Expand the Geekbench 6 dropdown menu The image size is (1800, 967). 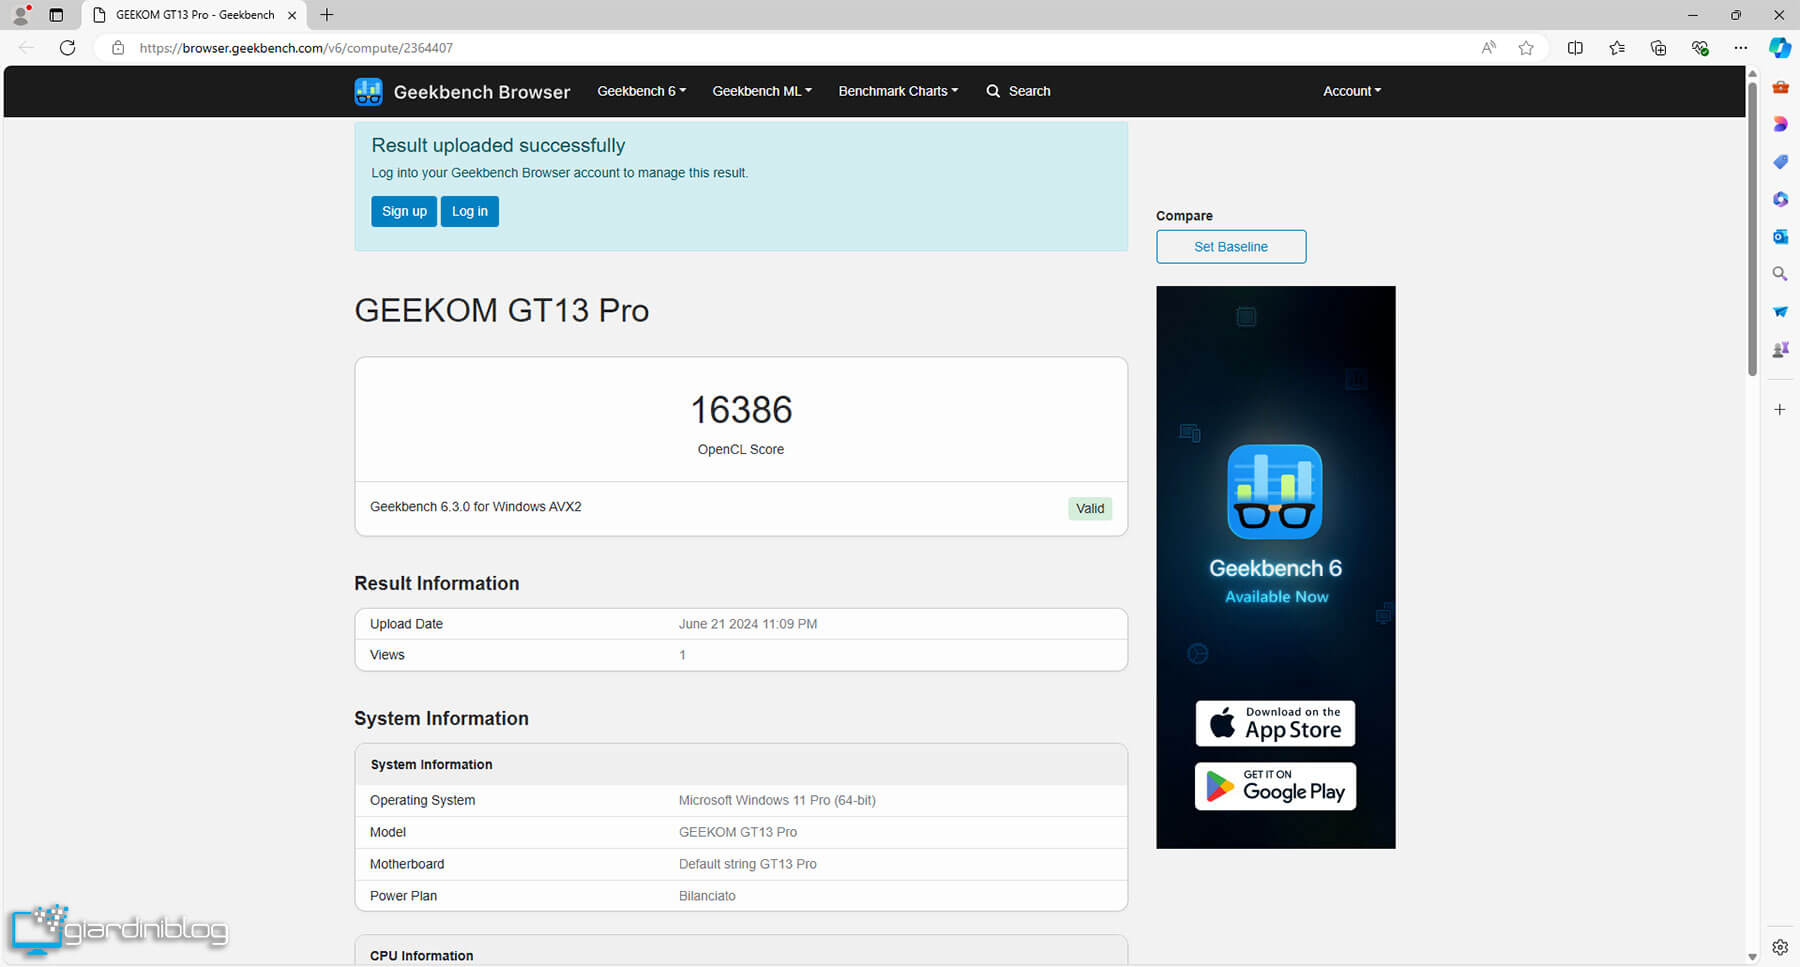click(641, 91)
